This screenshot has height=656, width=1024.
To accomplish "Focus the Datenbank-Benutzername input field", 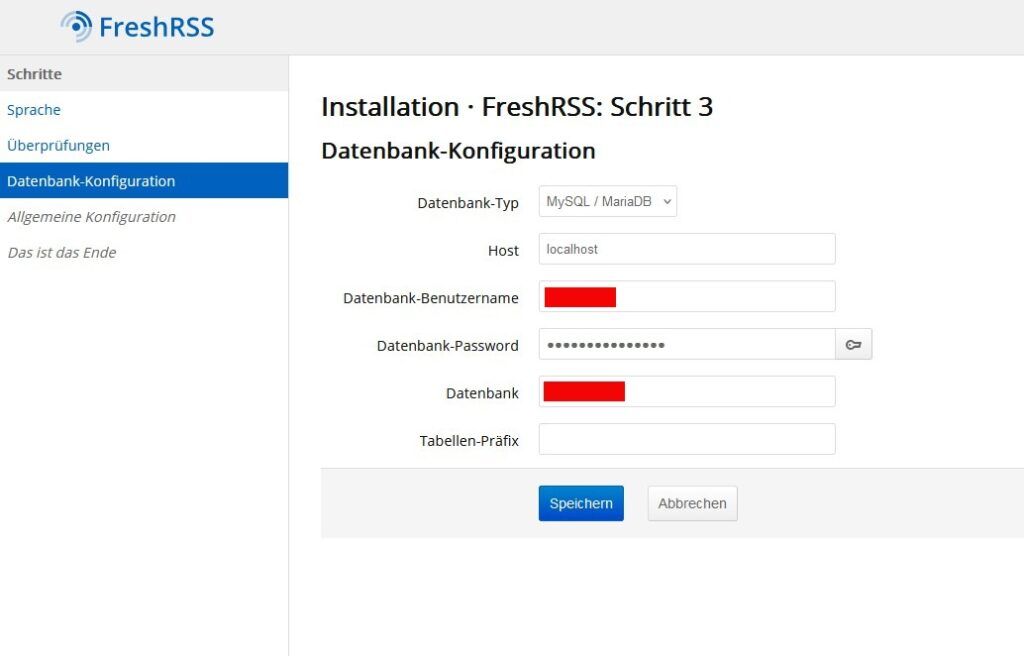I will [x=687, y=297].
